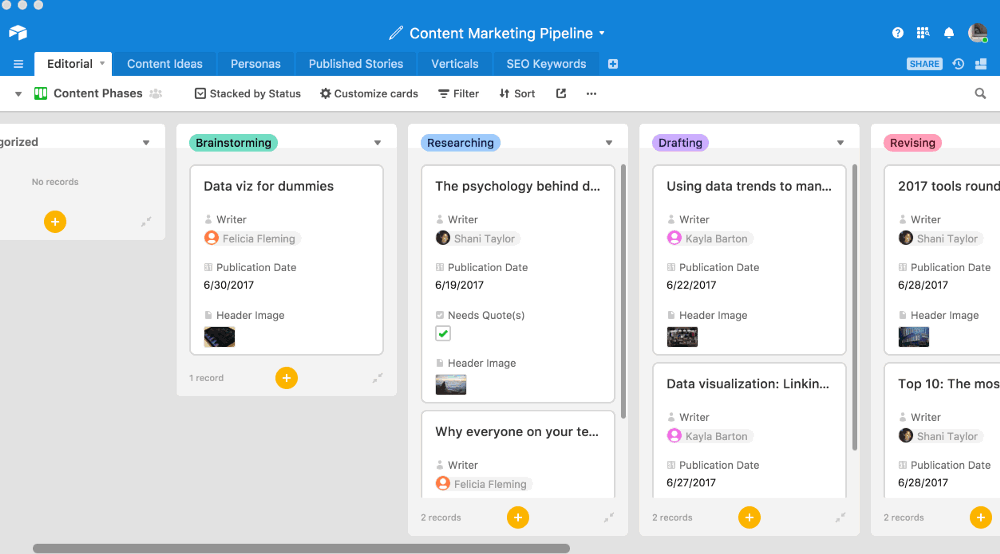Viewport: 1000px width, 554px height.
Task: Click the Researching stack vertical scrollbar
Action: coord(623,291)
